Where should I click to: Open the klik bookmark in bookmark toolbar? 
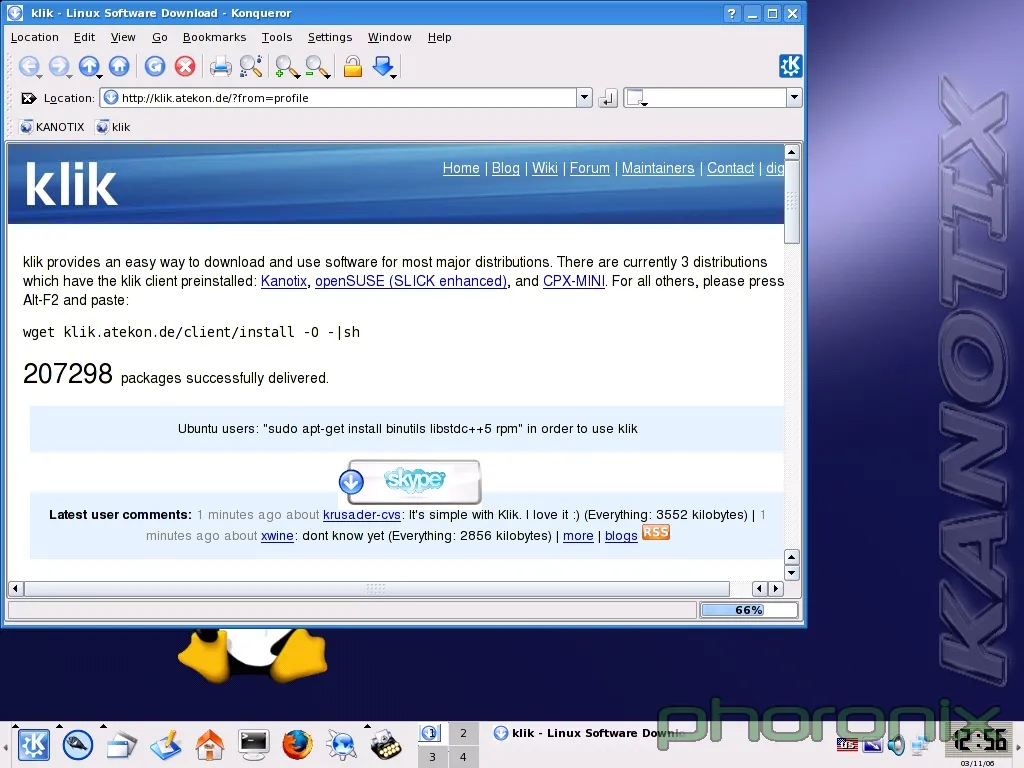tap(113, 127)
